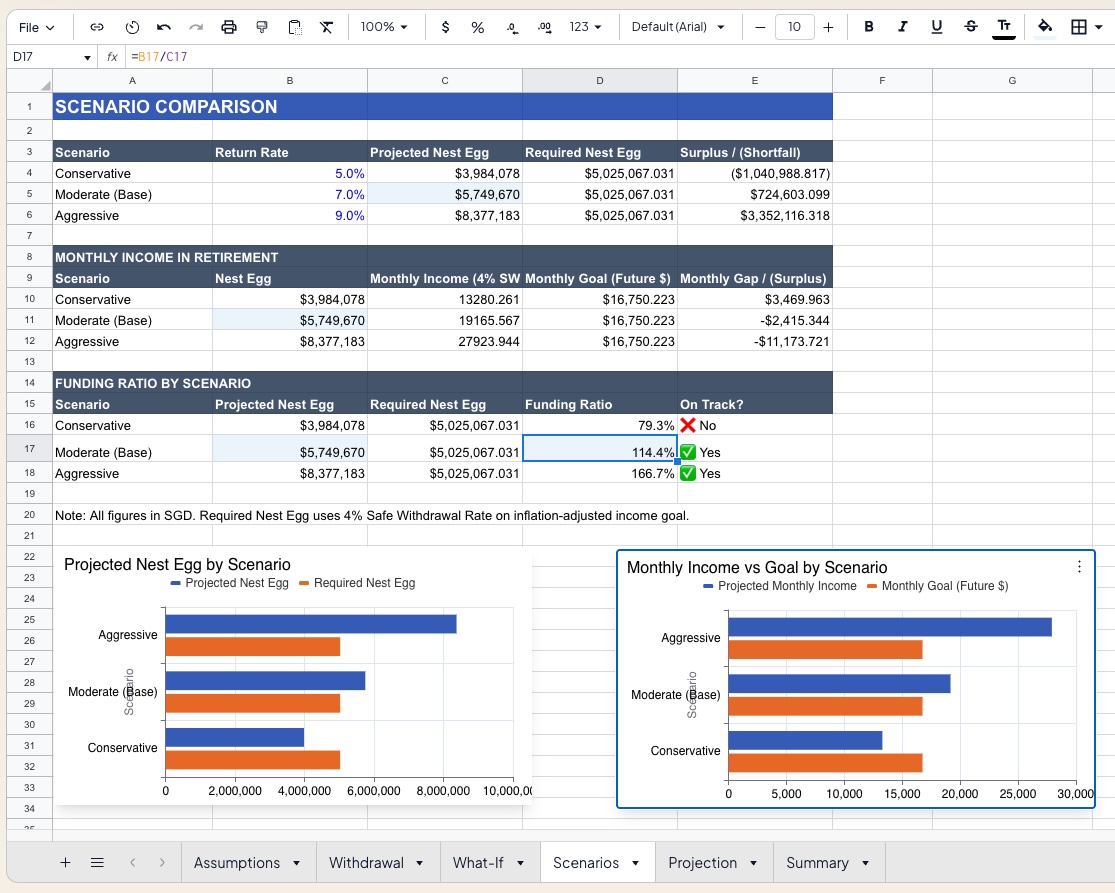Clear formatting with the crossed T icon
The image size is (1115, 893).
326,27
